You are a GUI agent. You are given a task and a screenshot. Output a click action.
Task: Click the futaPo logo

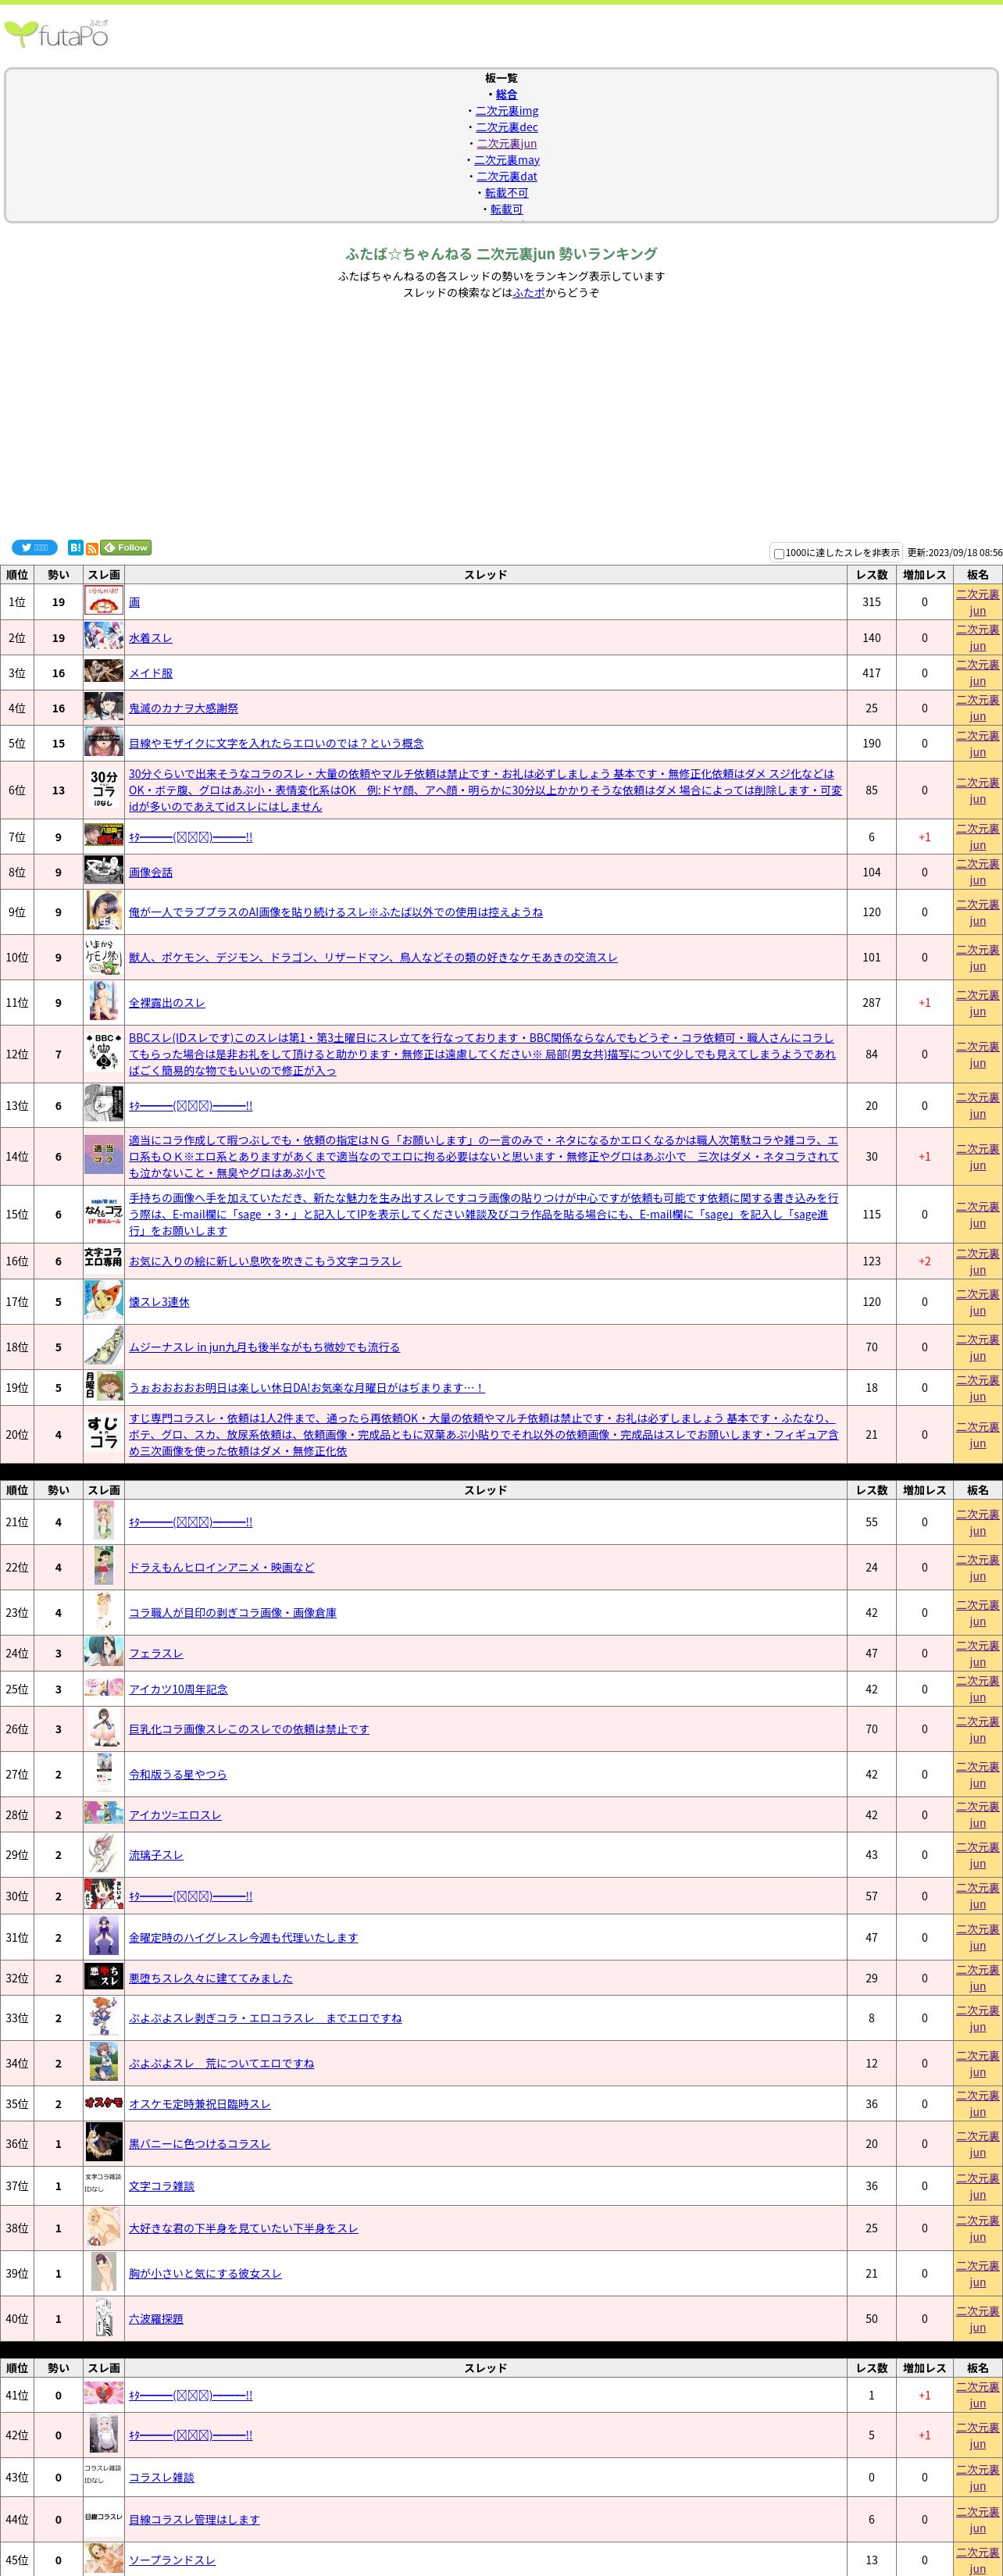56,34
